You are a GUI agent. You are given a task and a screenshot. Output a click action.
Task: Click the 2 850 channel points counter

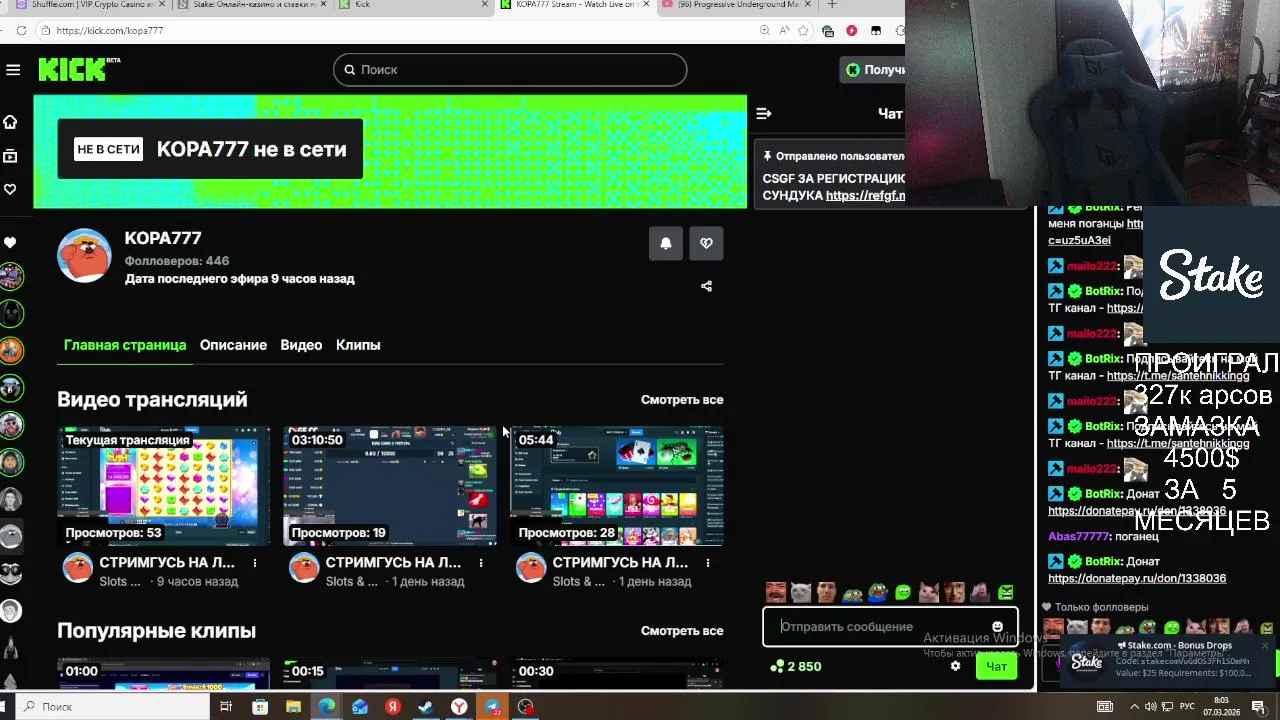coord(796,666)
